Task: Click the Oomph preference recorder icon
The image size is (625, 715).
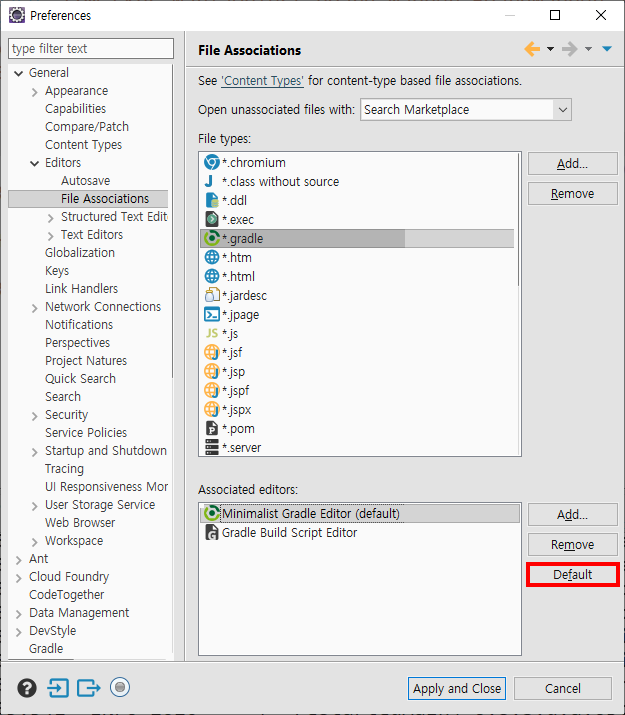Action: [120, 687]
